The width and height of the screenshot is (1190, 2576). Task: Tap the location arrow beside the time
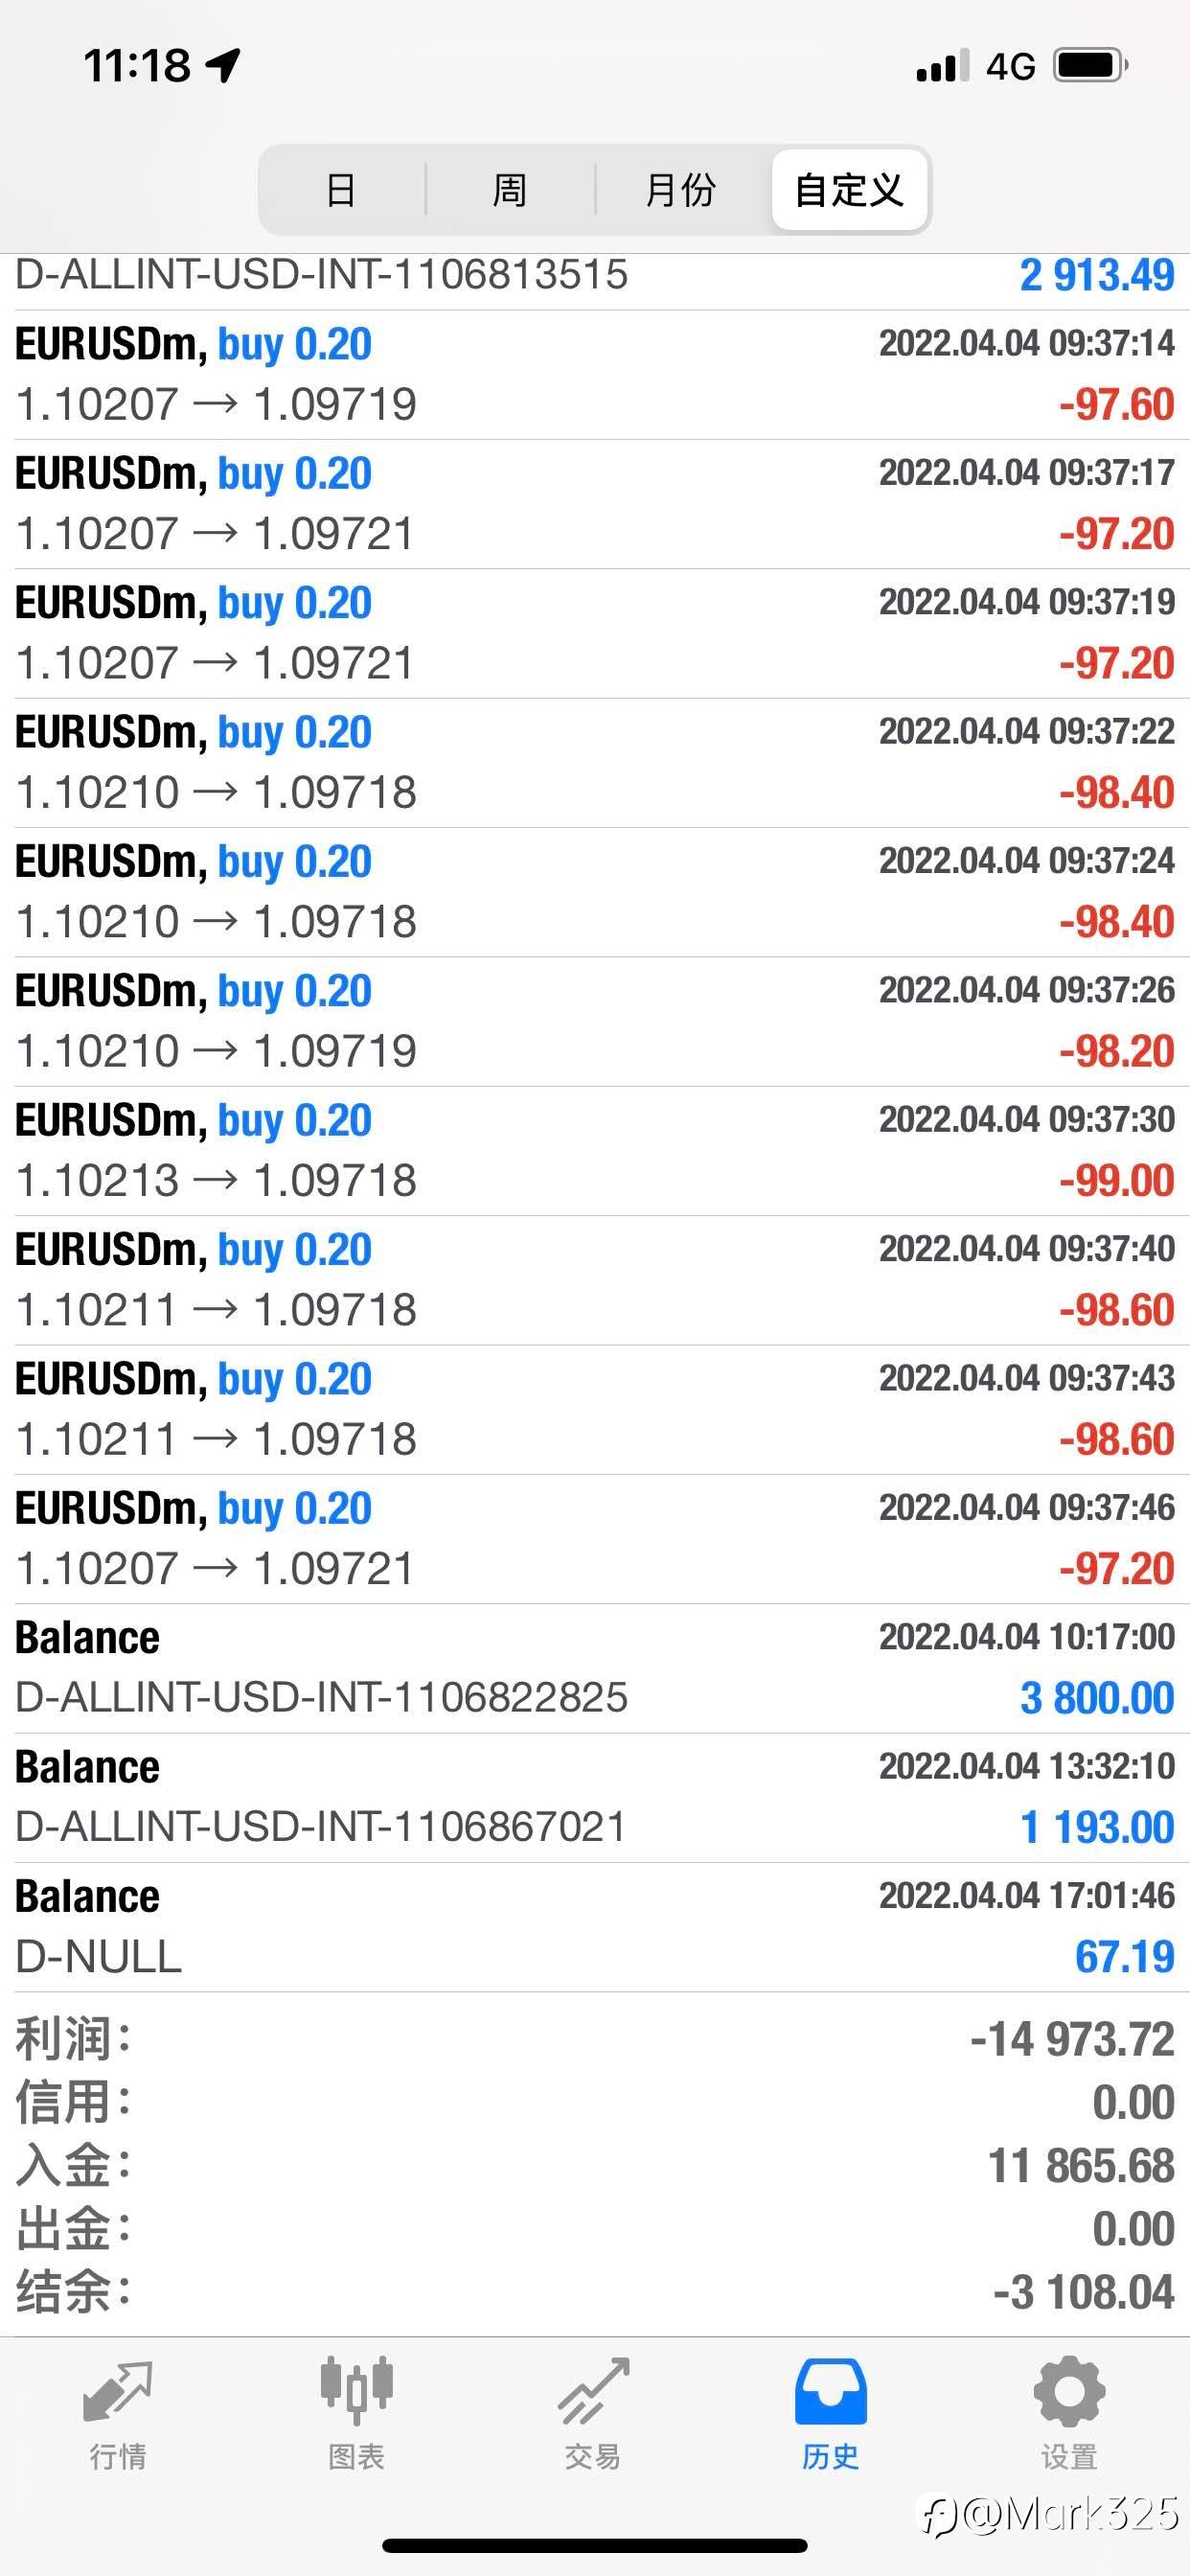[x=223, y=65]
